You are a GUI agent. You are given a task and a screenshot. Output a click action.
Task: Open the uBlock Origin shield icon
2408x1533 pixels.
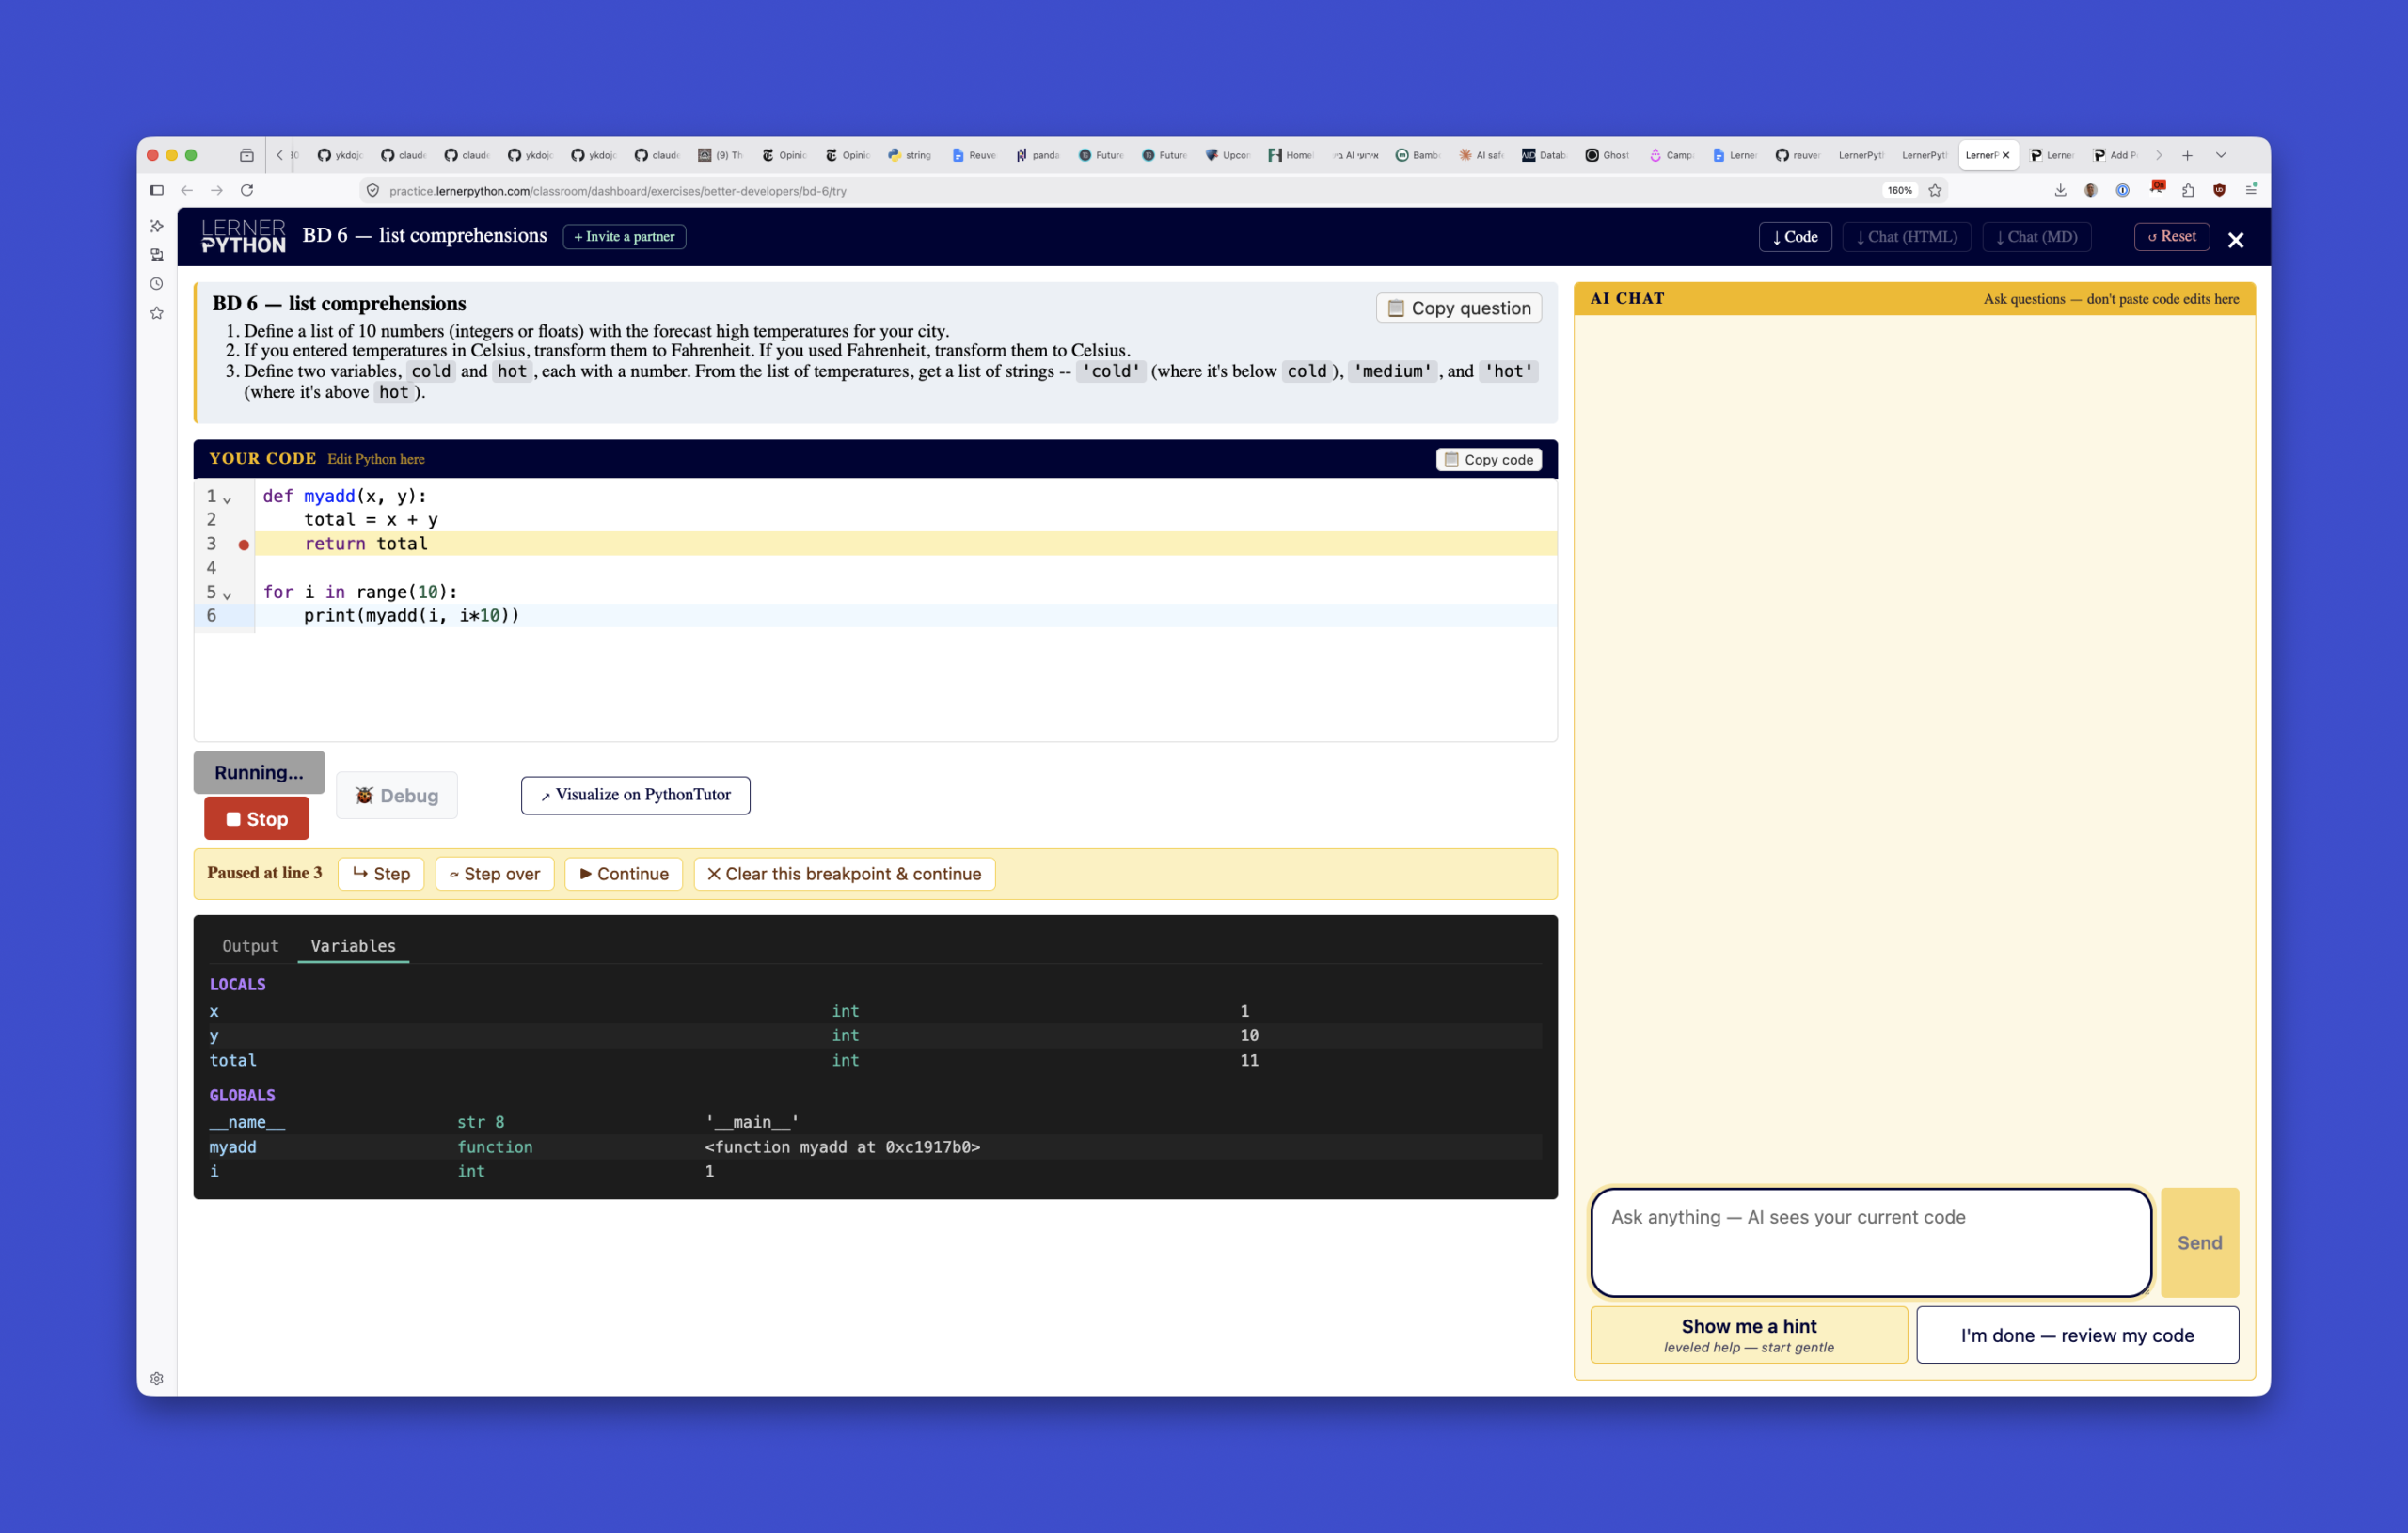click(2219, 190)
